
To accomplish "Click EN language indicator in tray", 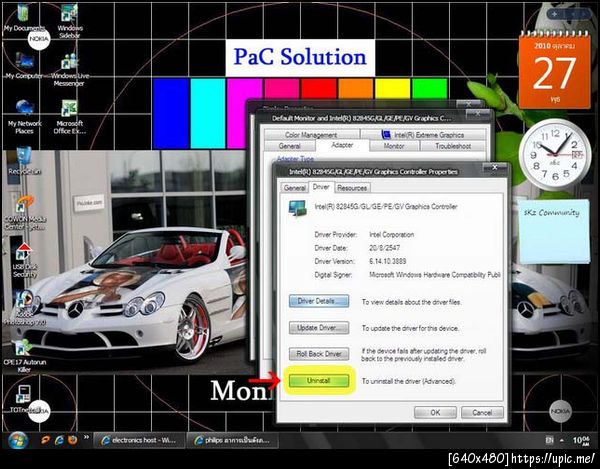I will click(549, 440).
